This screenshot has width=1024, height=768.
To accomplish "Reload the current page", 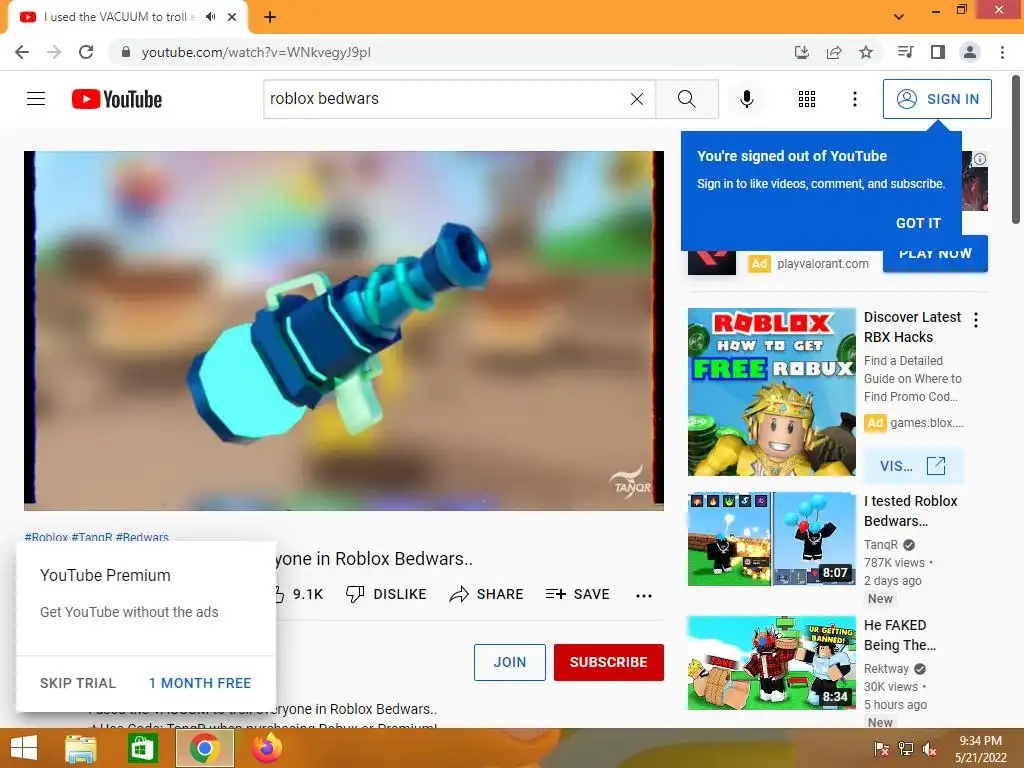I will 86,52.
